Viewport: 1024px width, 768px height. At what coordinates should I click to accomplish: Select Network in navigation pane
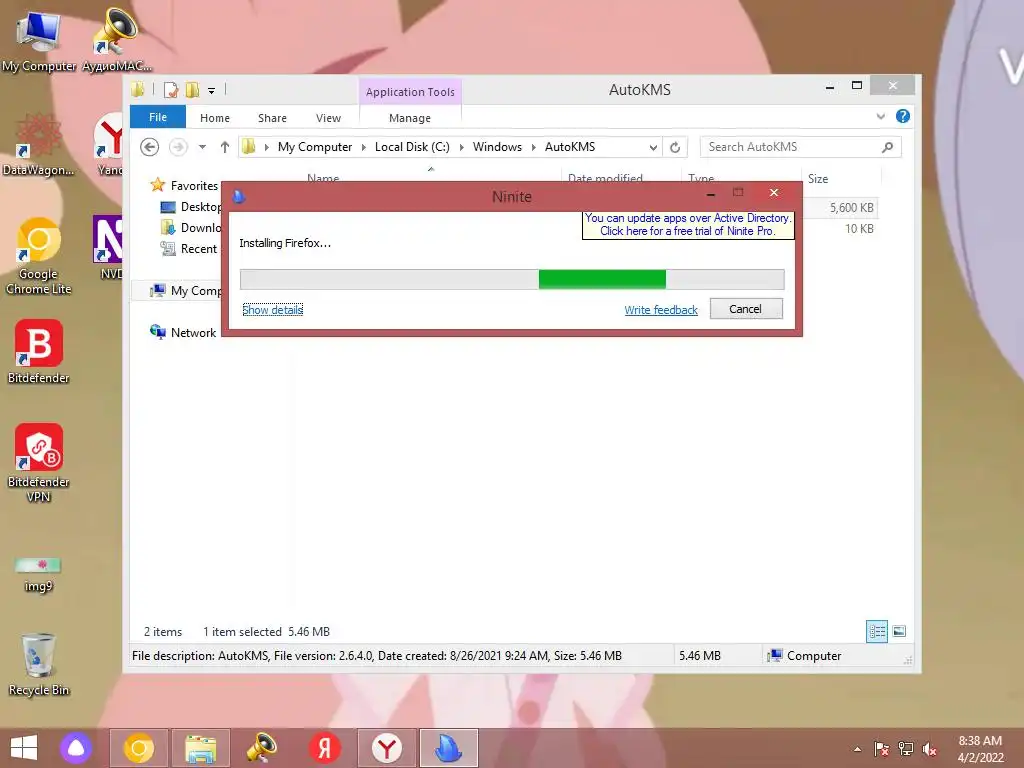(183, 332)
